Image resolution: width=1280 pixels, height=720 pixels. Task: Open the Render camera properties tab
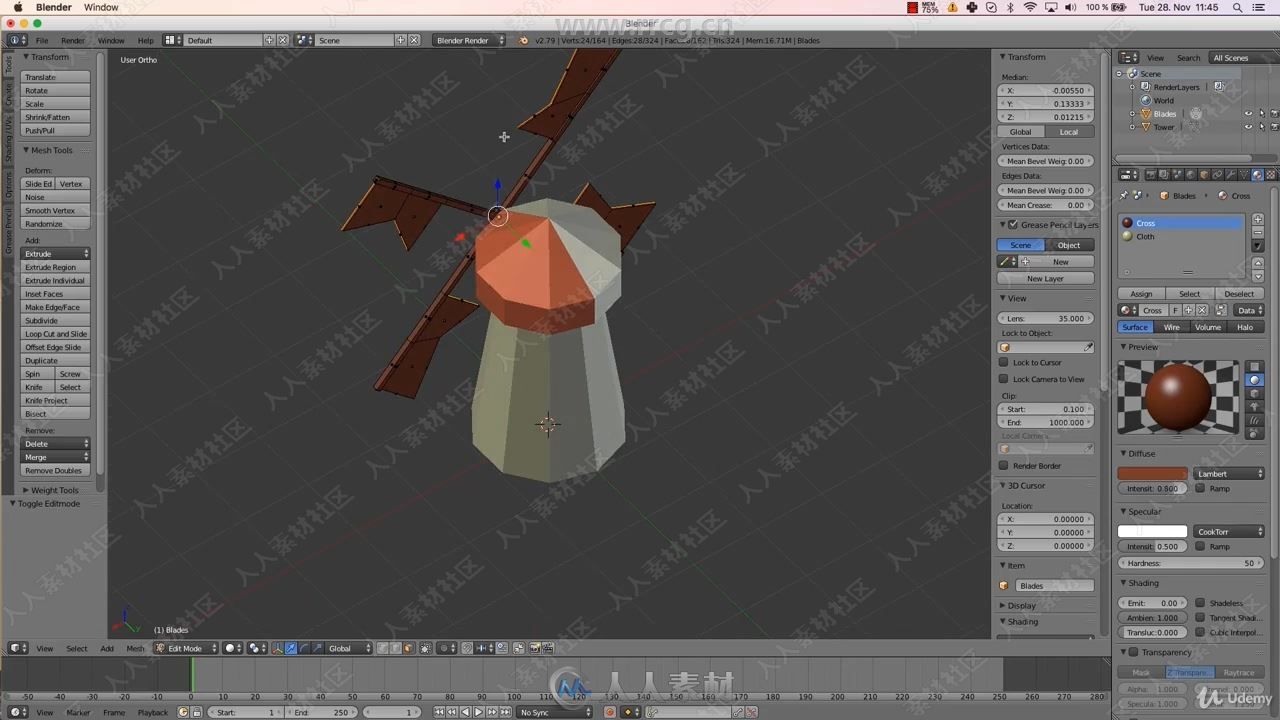(1151, 174)
